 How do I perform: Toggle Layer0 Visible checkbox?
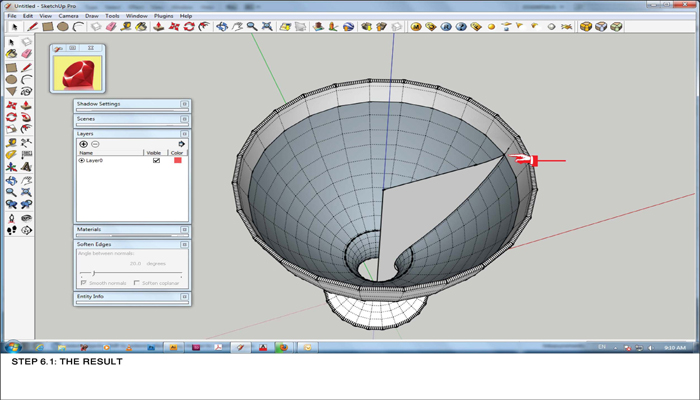tap(156, 160)
